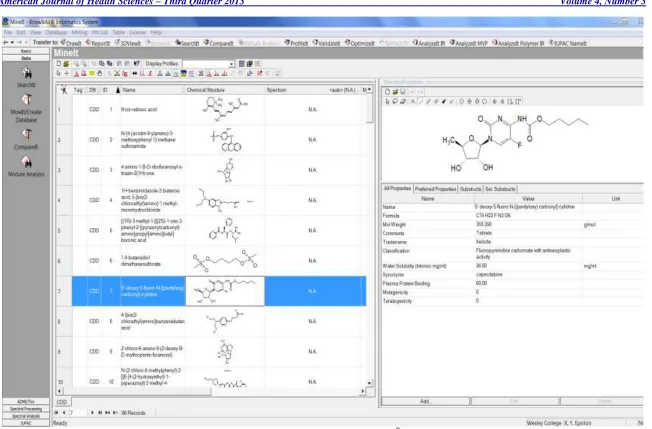The image size is (652, 429).
Task: Switch to the Sel. Substructs tab
Action: coord(500,189)
